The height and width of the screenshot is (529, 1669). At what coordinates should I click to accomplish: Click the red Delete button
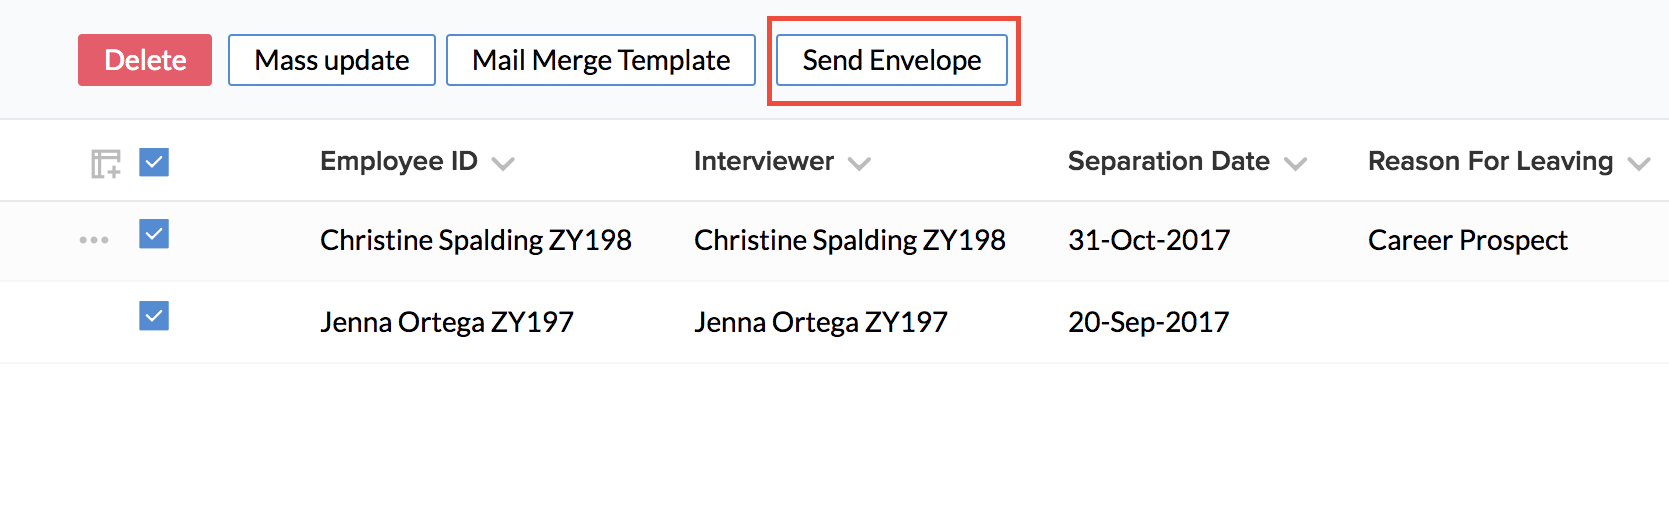(x=145, y=60)
